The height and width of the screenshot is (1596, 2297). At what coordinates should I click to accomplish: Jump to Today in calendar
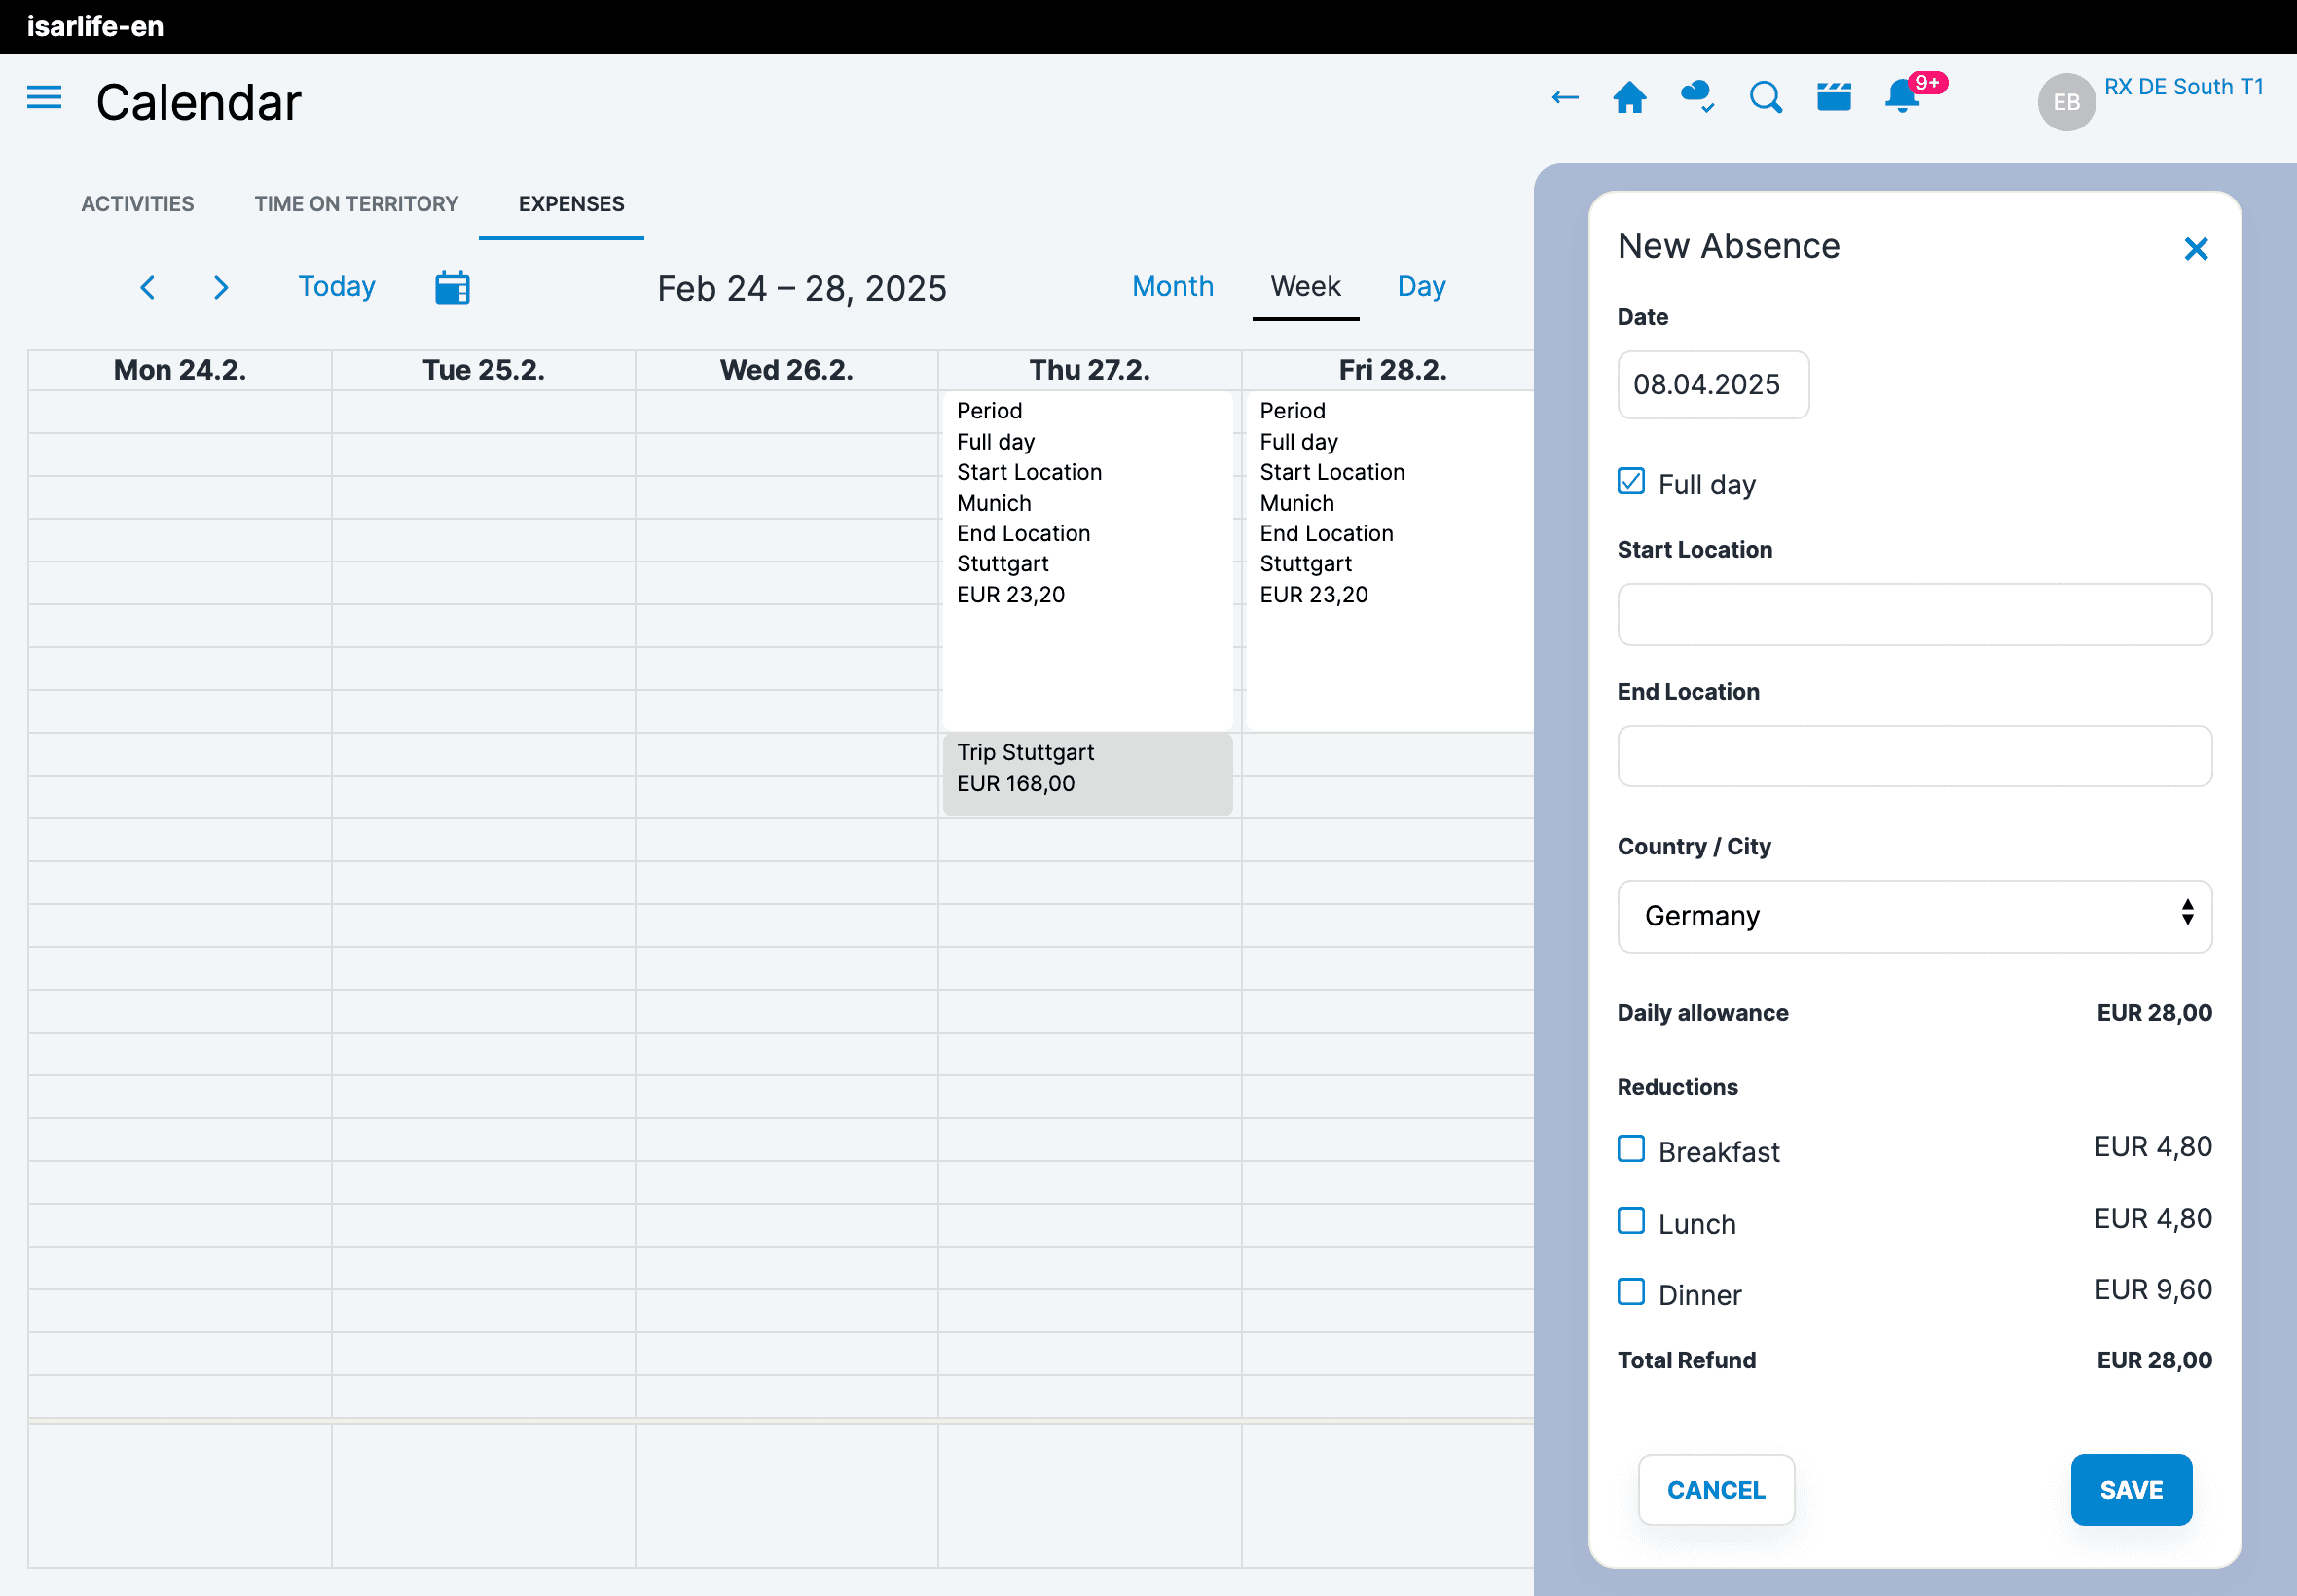tap(337, 287)
